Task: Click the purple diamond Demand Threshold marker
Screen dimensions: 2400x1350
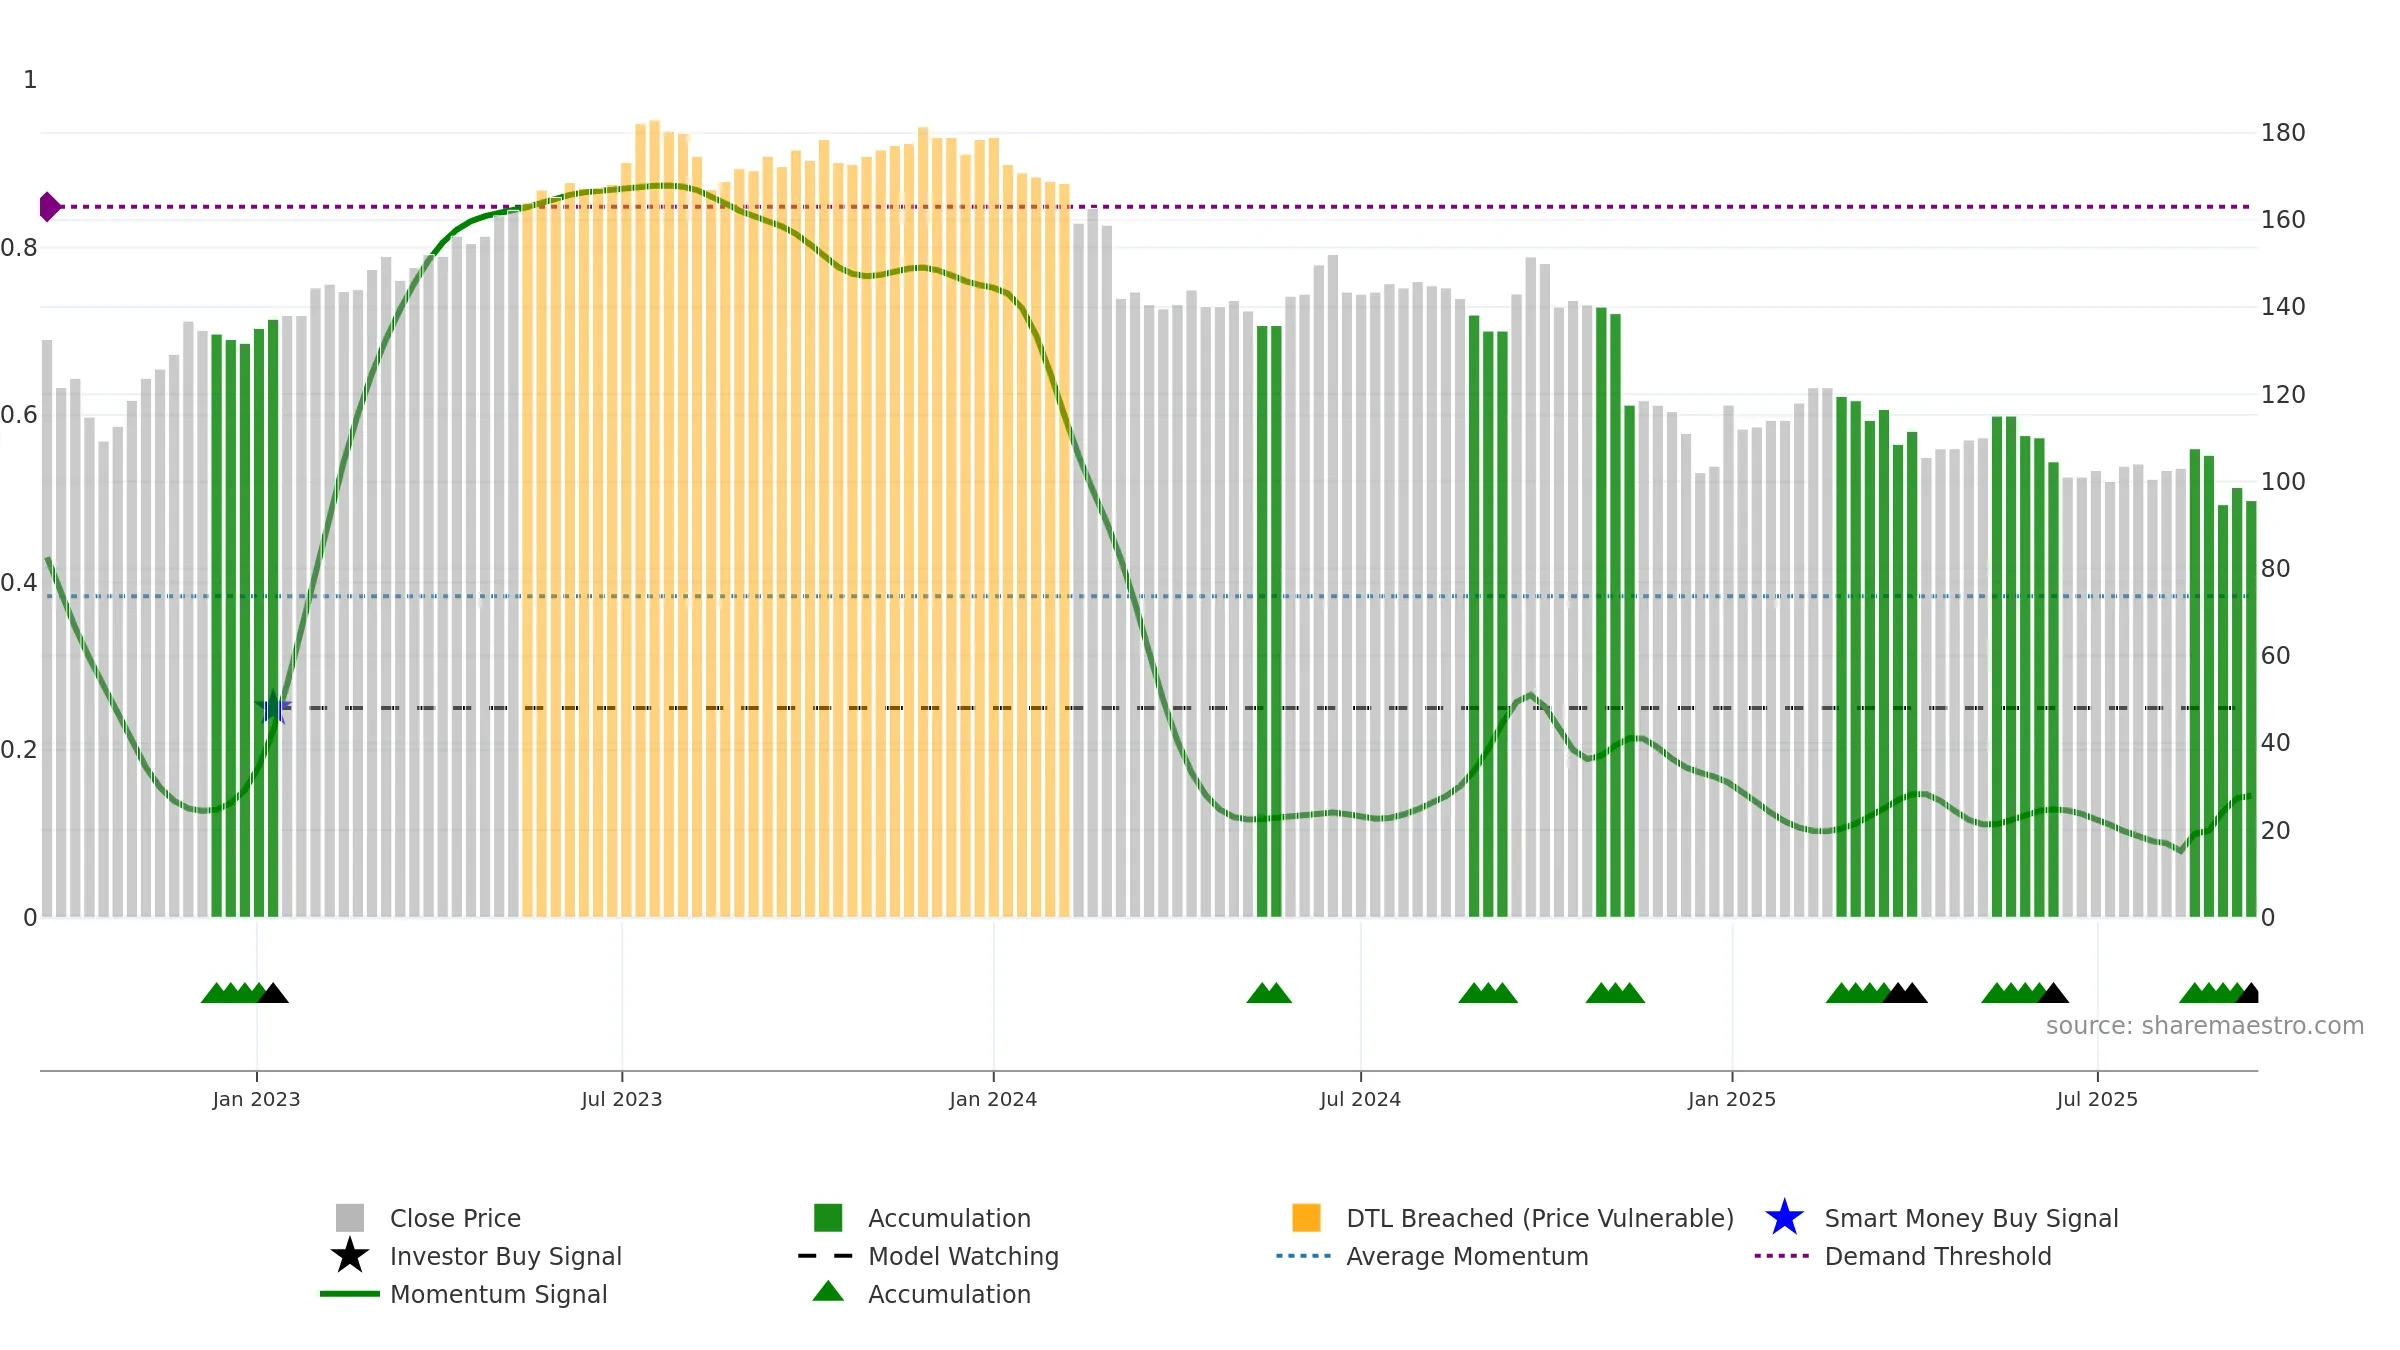Action: point(50,207)
